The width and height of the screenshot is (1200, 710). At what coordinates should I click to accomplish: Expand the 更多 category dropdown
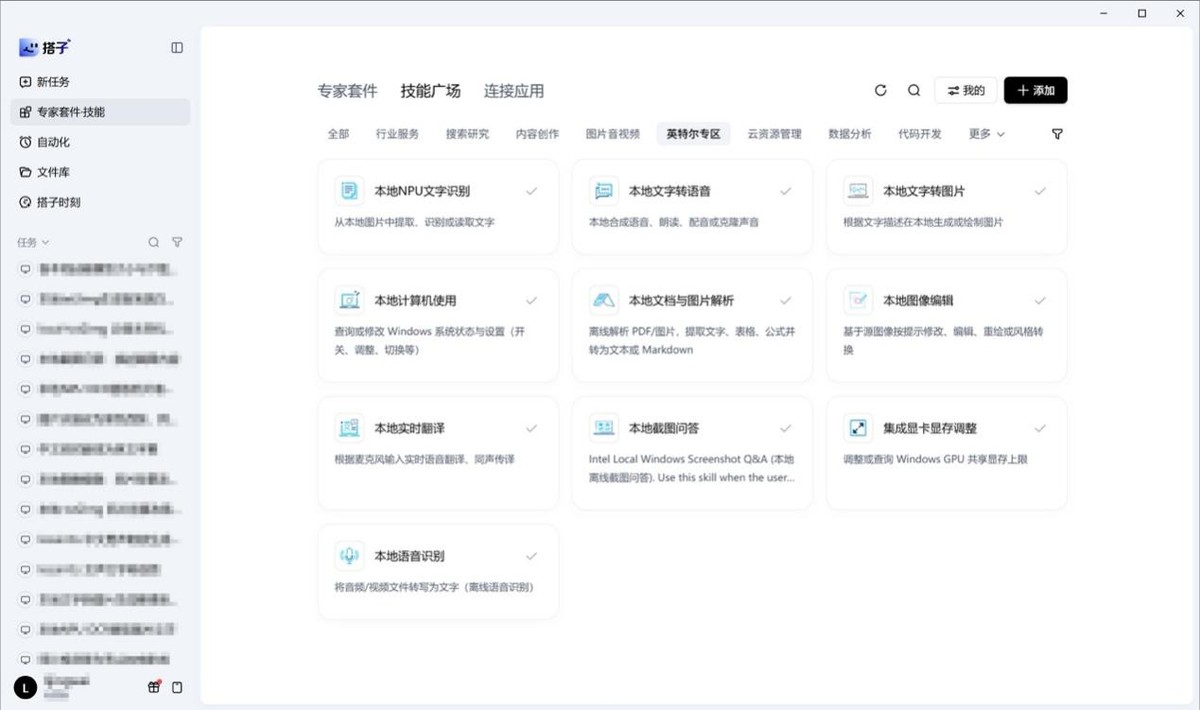(x=986, y=134)
